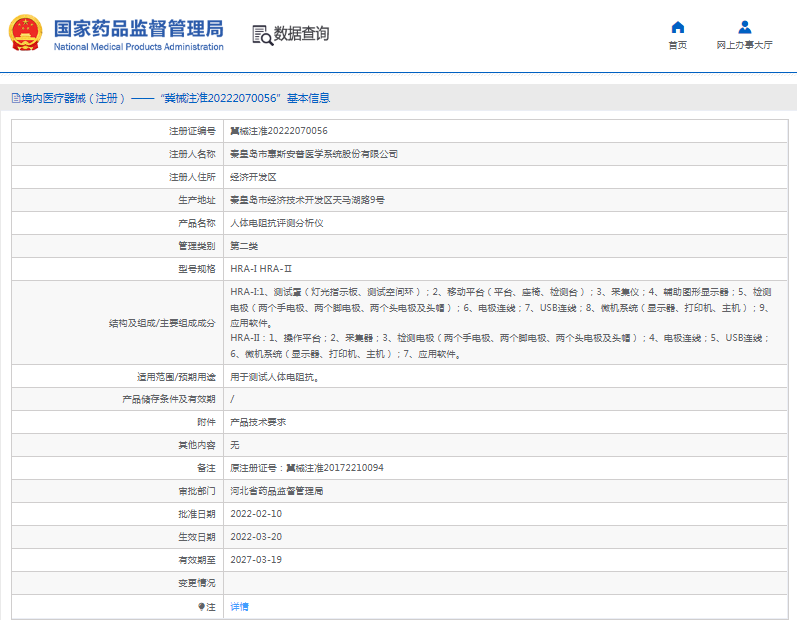
Task: Go to 首页 home icon
Action: pos(678,27)
